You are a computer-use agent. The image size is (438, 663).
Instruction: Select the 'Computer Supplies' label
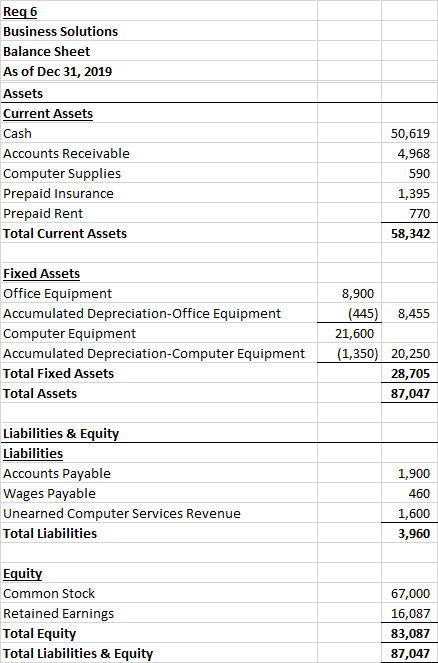coord(62,174)
